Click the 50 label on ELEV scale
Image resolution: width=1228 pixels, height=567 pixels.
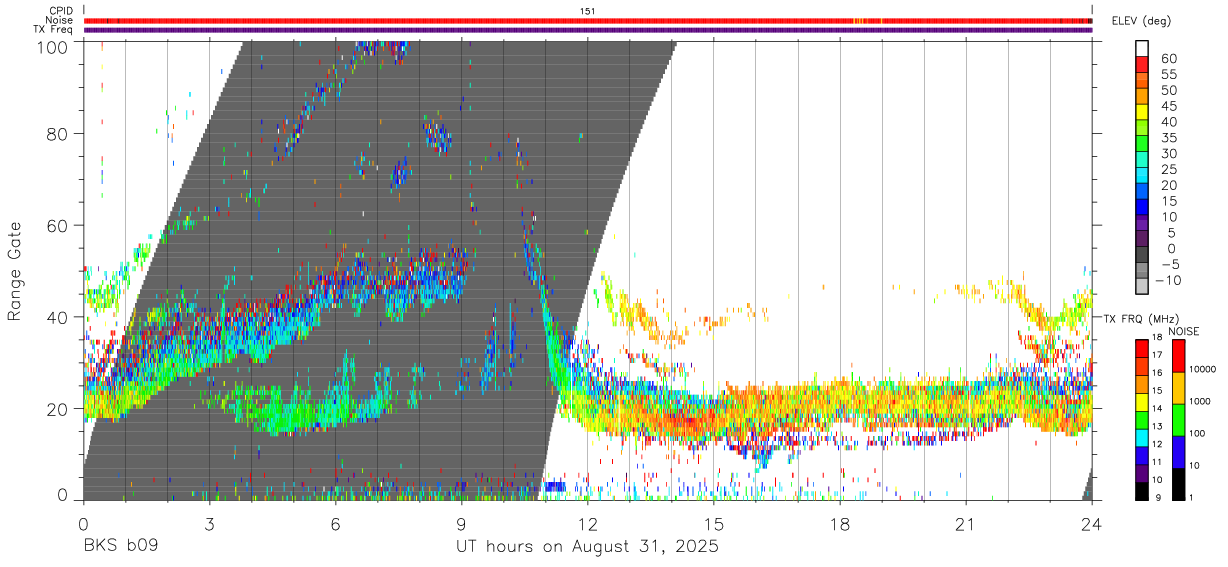(x=1167, y=90)
